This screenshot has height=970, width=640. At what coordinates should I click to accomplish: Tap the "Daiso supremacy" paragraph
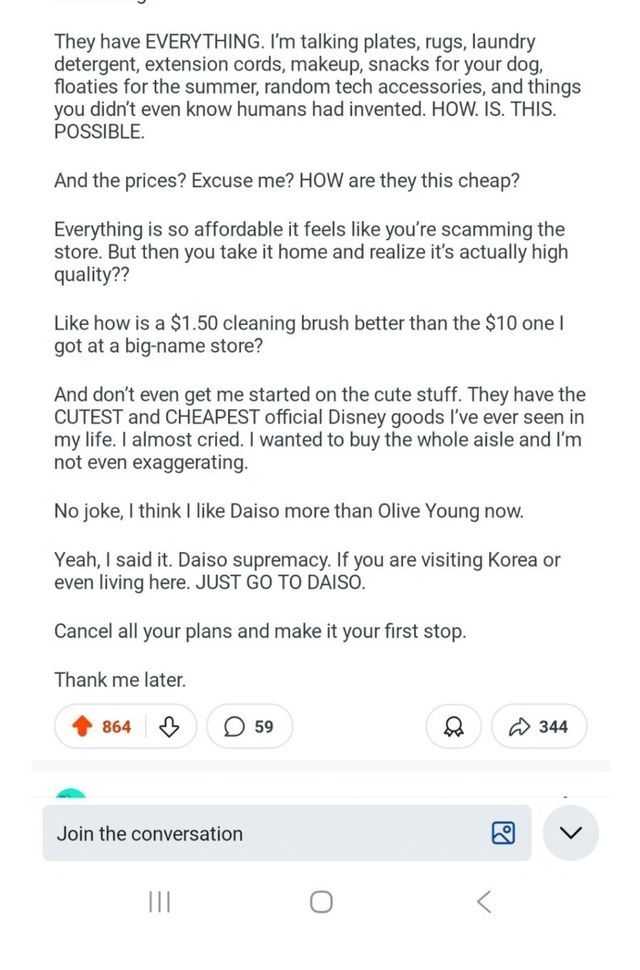(306, 571)
